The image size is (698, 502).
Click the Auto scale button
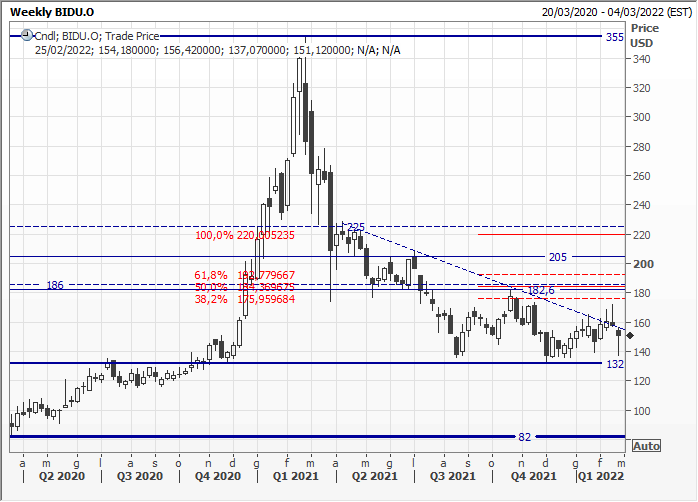point(647,446)
